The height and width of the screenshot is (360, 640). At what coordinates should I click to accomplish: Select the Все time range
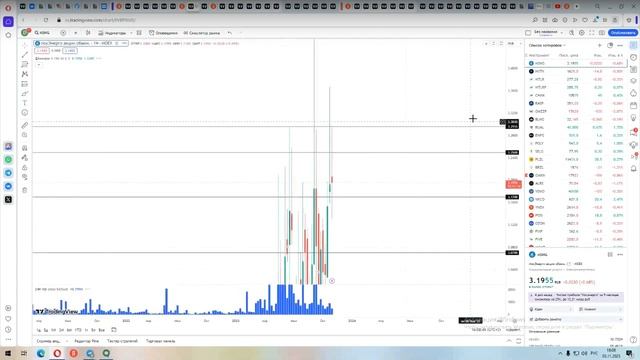click(102, 330)
